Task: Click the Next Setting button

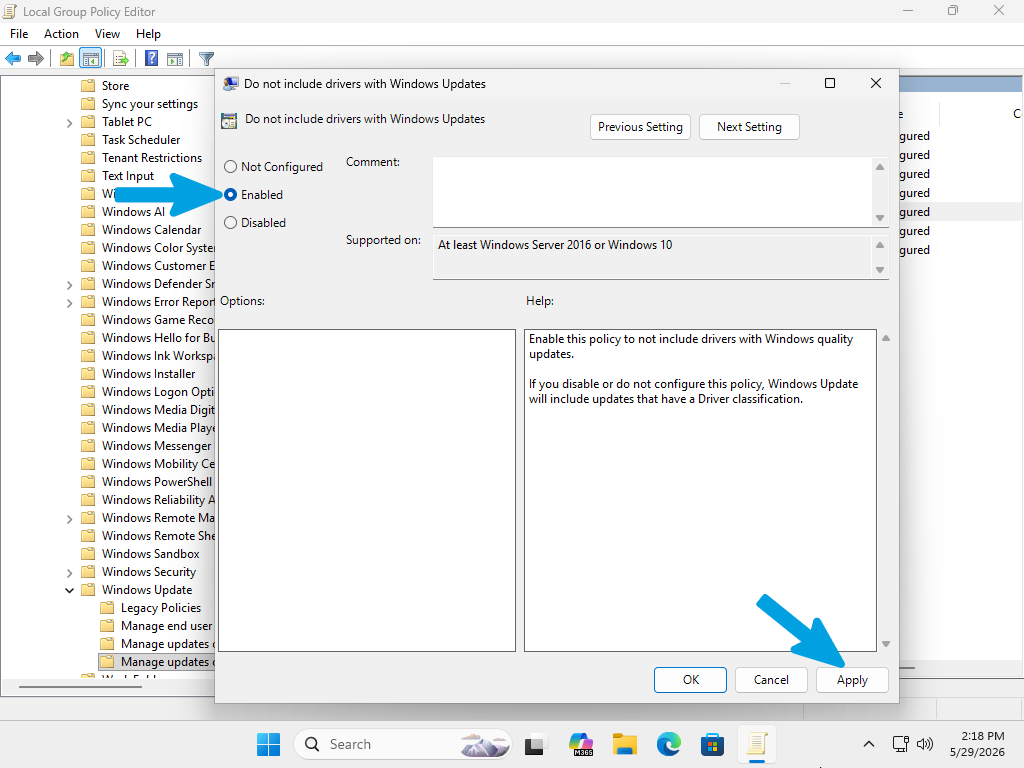Action: 749,127
